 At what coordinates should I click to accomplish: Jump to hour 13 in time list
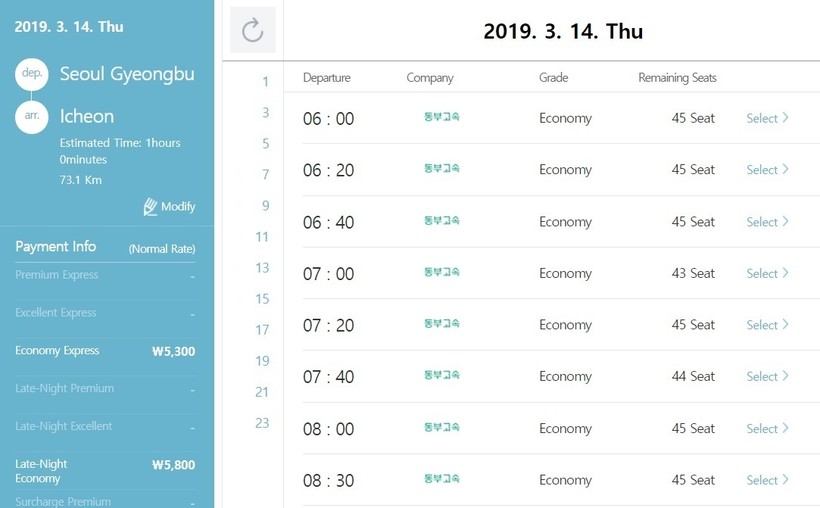pyautogui.click(x=262, y=268)
